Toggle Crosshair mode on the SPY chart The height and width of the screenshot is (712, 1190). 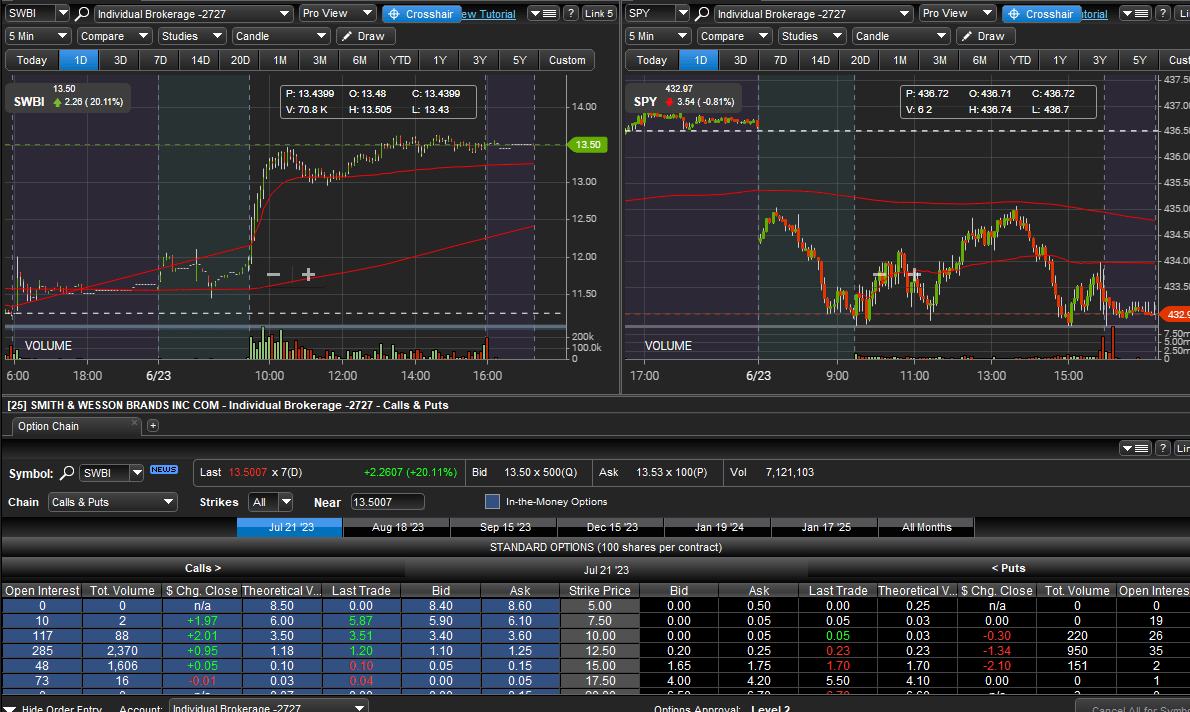click(x=1041, y=14)
